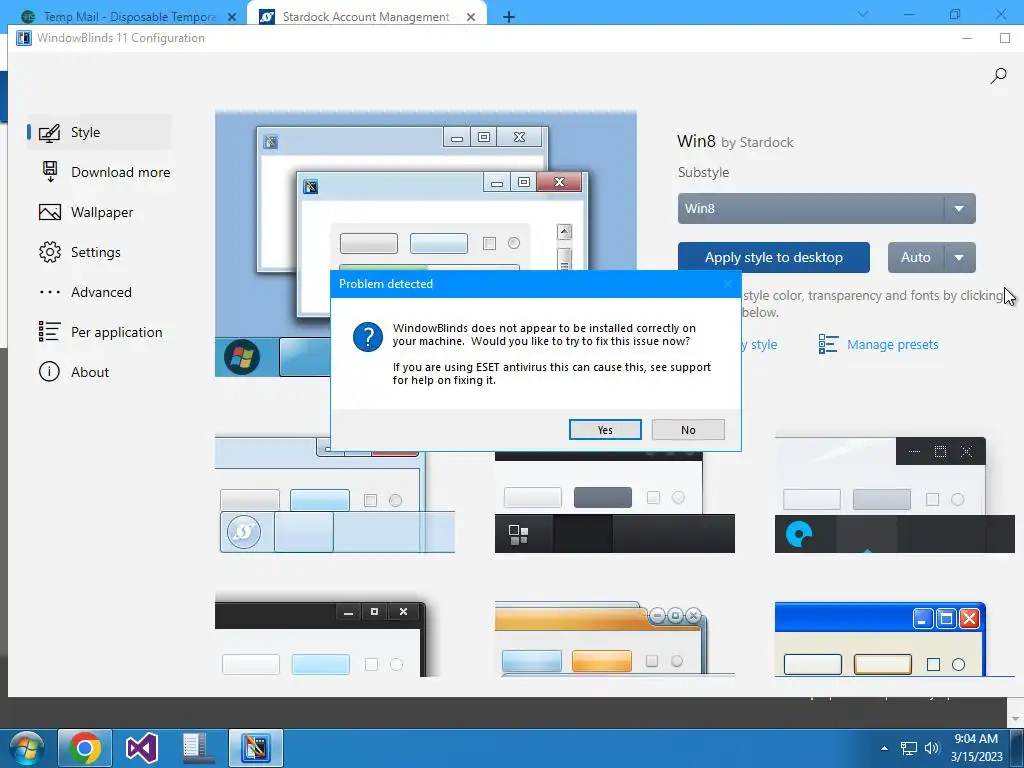Click Yes in the Problem detected dialog
This screenshot has height=768, width=1024.
(605, 430)
